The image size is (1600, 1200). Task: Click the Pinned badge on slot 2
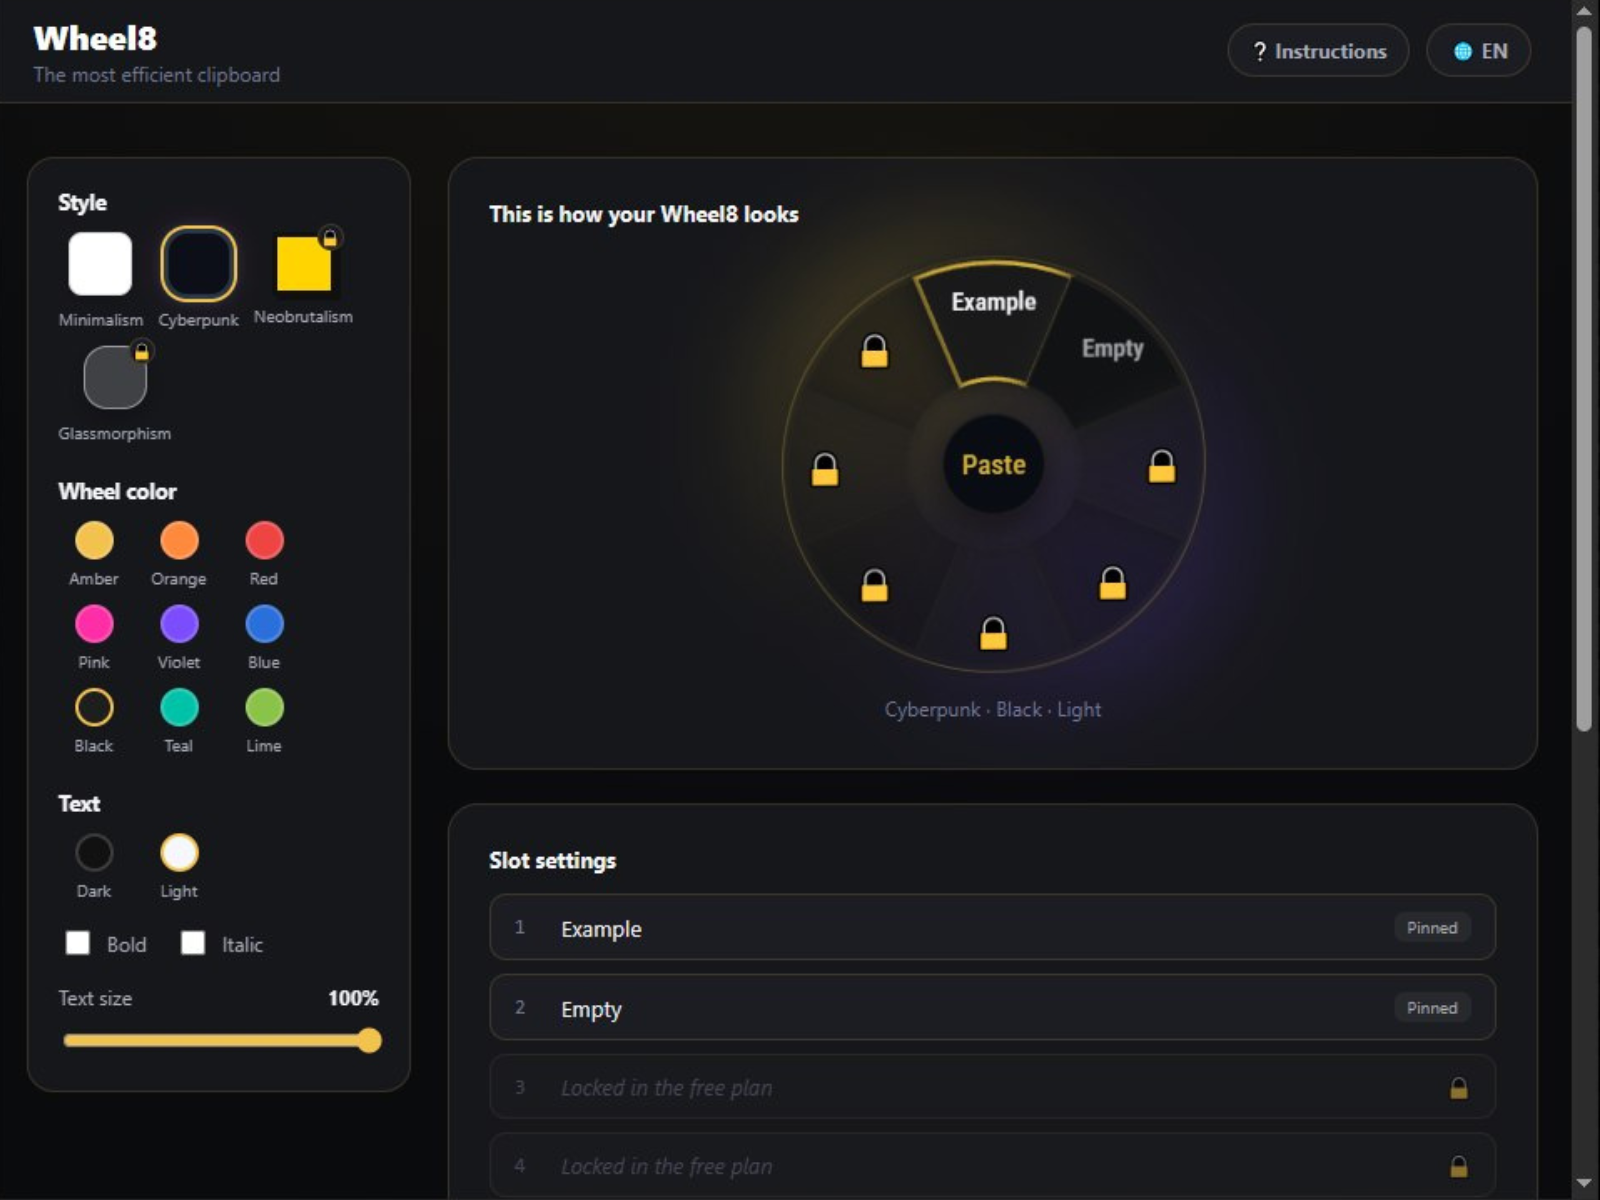(1432, 1008)
